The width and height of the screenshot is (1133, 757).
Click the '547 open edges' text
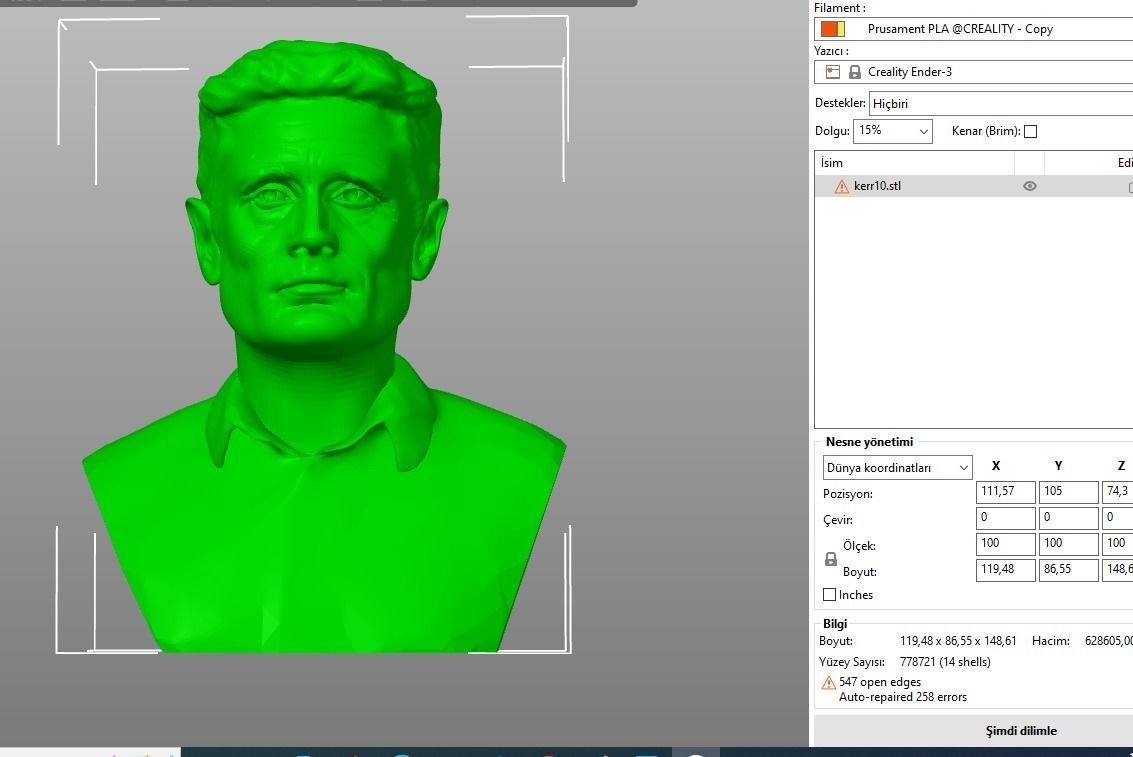coord(880,682)
